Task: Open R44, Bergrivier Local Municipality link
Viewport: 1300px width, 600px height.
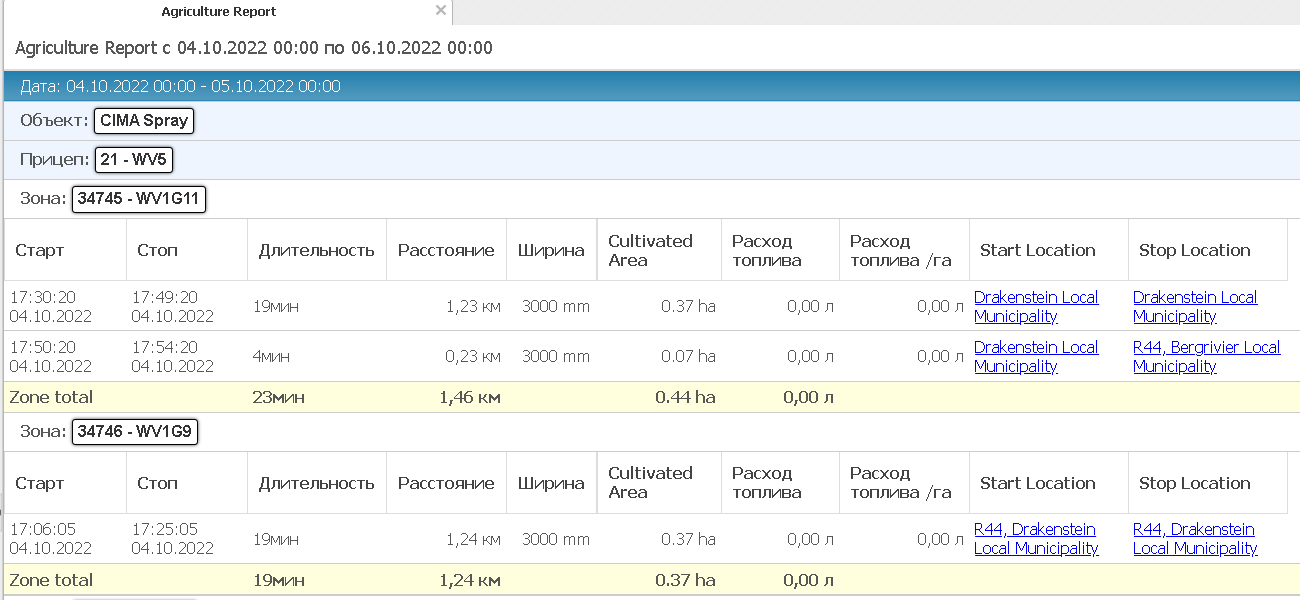Action: 1206,357
